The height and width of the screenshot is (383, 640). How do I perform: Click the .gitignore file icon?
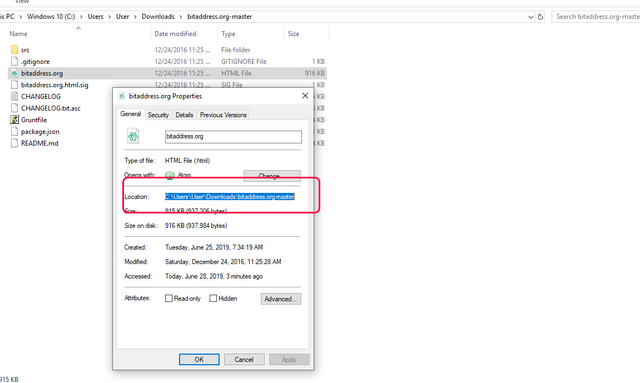click(x=14, y=62)
